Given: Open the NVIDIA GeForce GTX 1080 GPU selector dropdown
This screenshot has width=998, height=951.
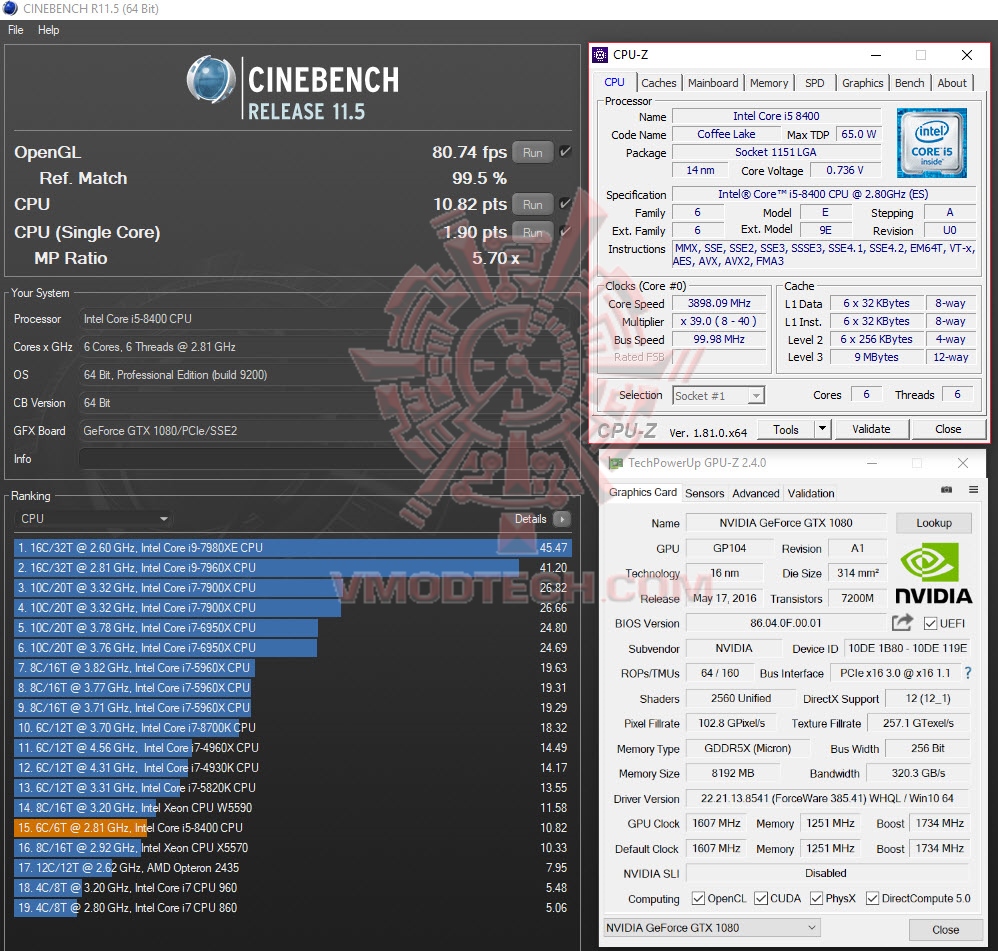Looking at the screenshot, I should (x=711, y=927).
